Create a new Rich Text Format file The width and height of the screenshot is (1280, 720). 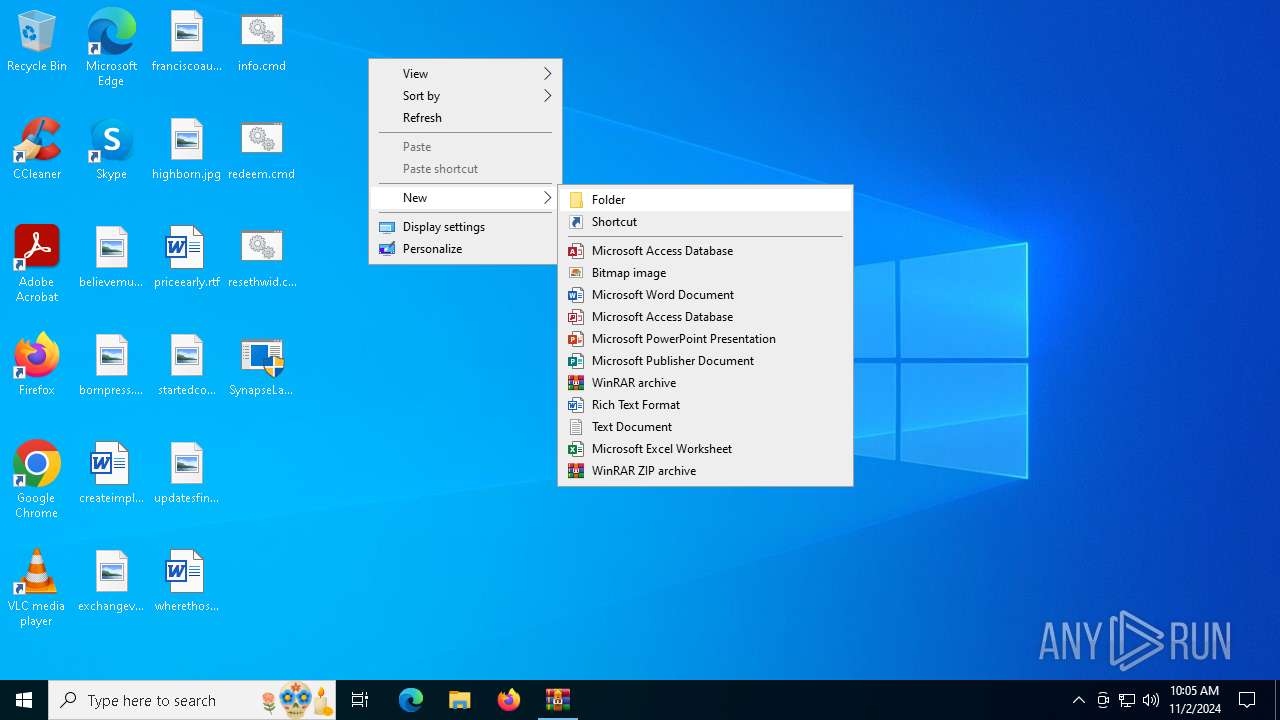tap(705, 405)
